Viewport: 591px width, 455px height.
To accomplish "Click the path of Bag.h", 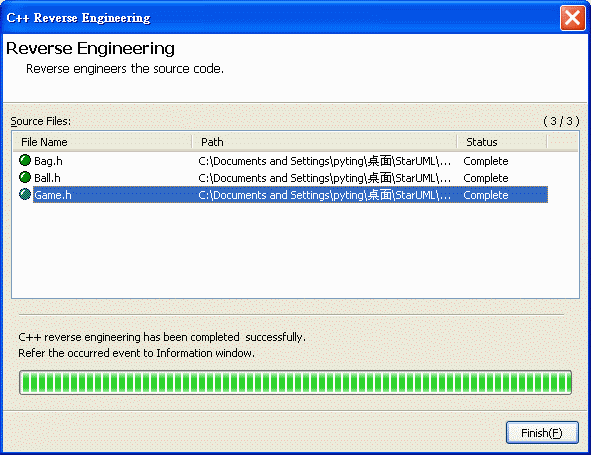I will tap(325, 161).
